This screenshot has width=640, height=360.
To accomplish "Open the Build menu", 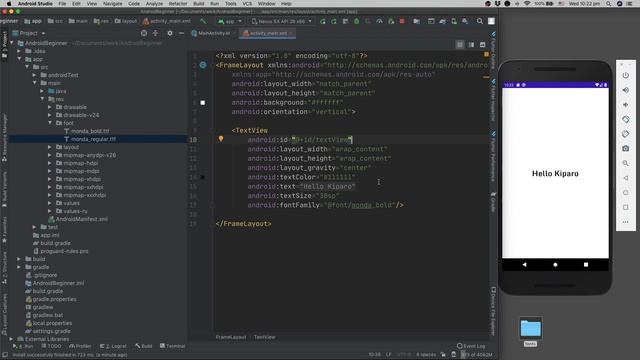I will 199,3.
